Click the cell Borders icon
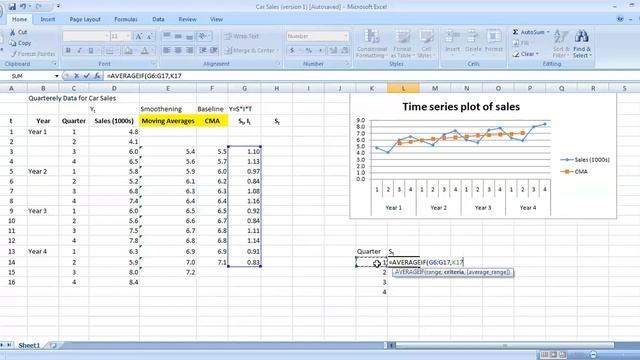The width and height of the screenshot is (640, 360). pyautogui.click(x=109, y=51)
